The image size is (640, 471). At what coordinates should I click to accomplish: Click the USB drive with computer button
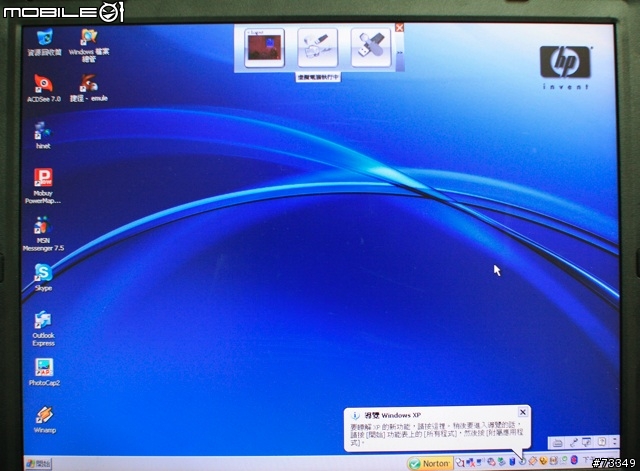click(318, 48)
